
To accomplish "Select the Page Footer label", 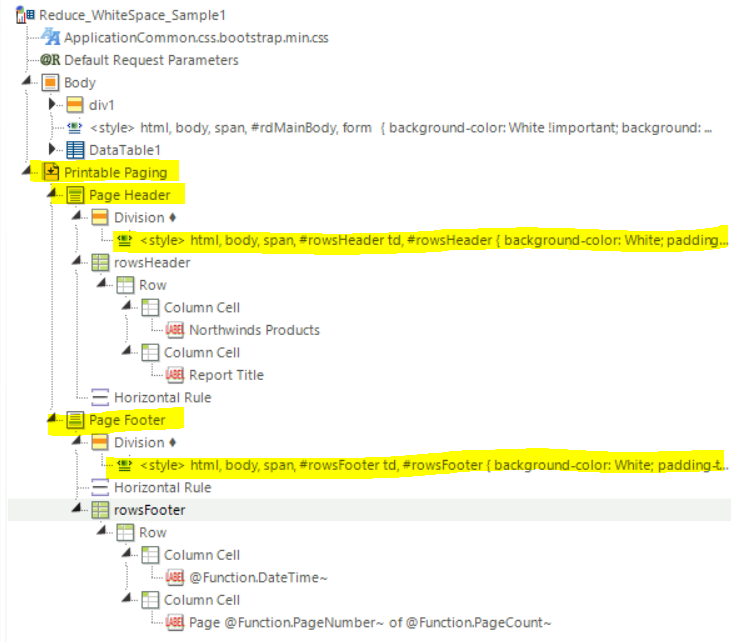I will point(127,420).
